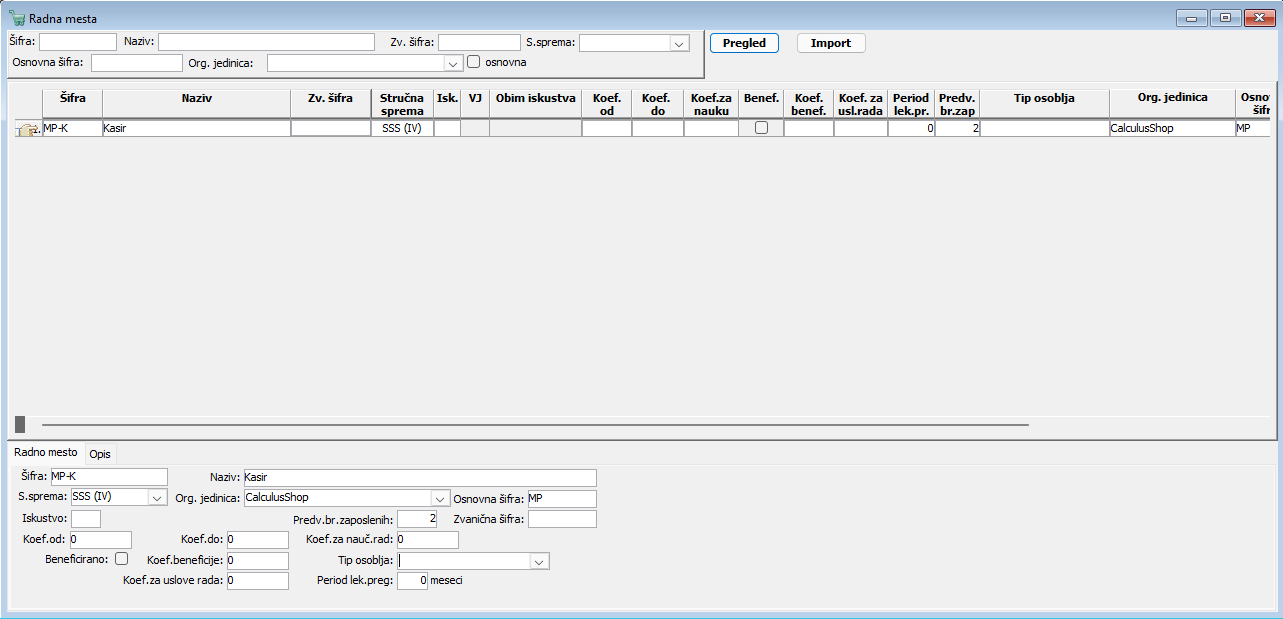1283x619 pixels.
Task: Click the Predv.br.zaposlenih field
Action: (417, 519)
